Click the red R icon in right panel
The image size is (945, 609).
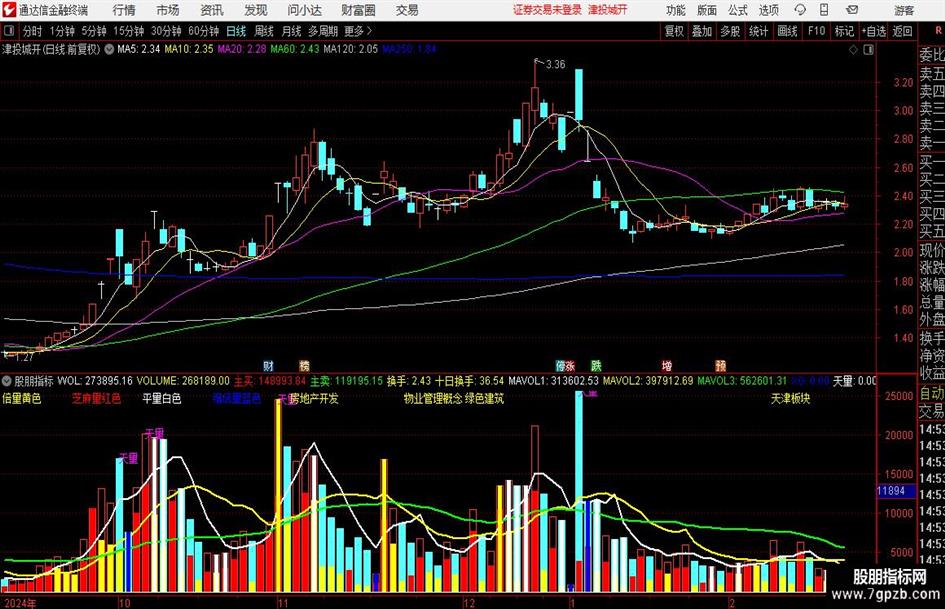point(938,31)
